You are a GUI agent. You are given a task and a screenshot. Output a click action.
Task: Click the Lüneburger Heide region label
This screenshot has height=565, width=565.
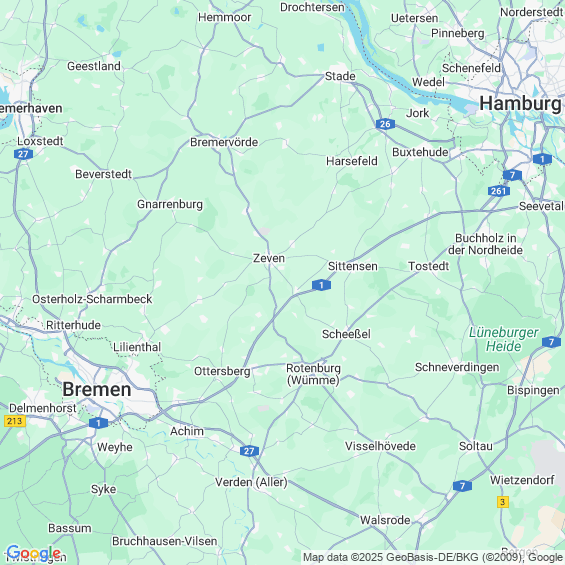click(x=503, y=339)
